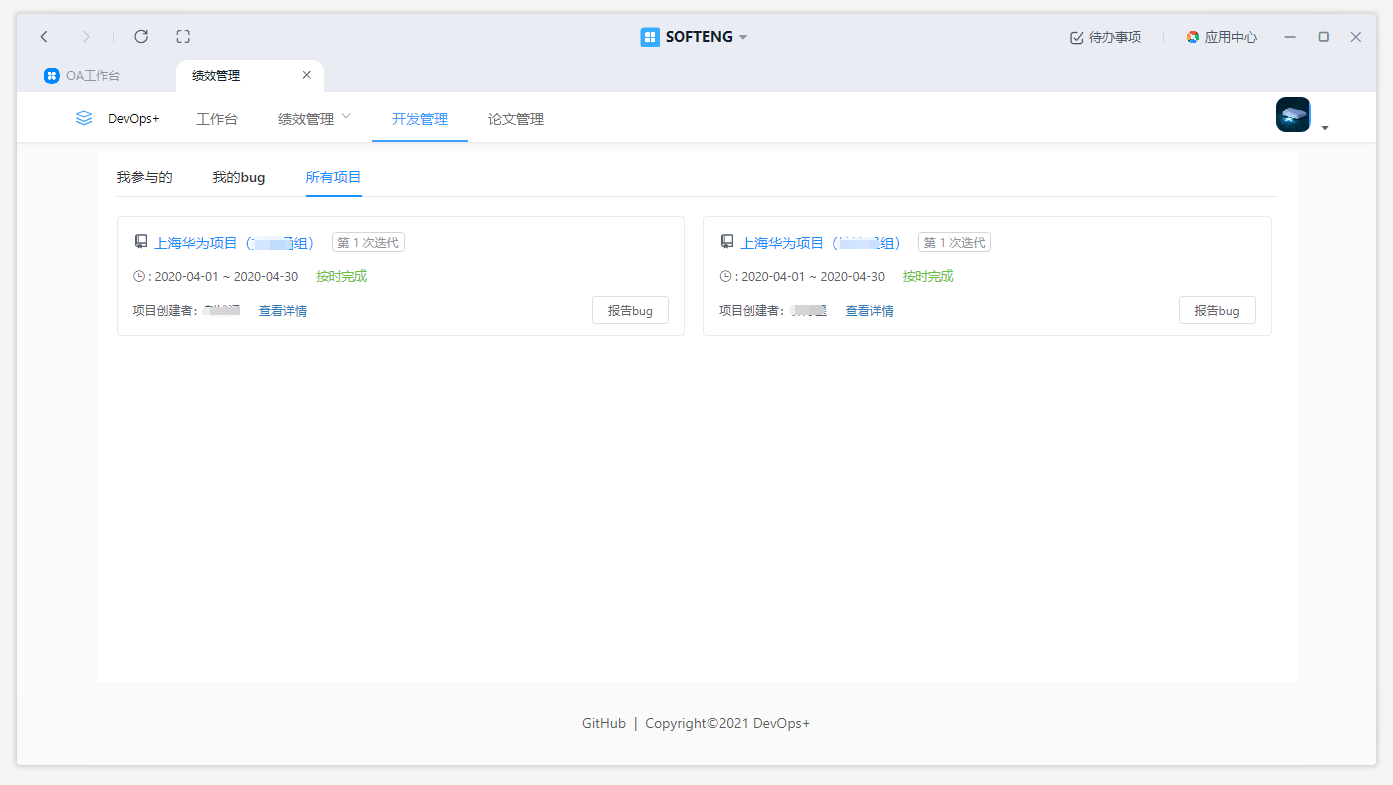Open 论文管理 menu item
The height and width of the screenshot is (785, 1393).
516,119
